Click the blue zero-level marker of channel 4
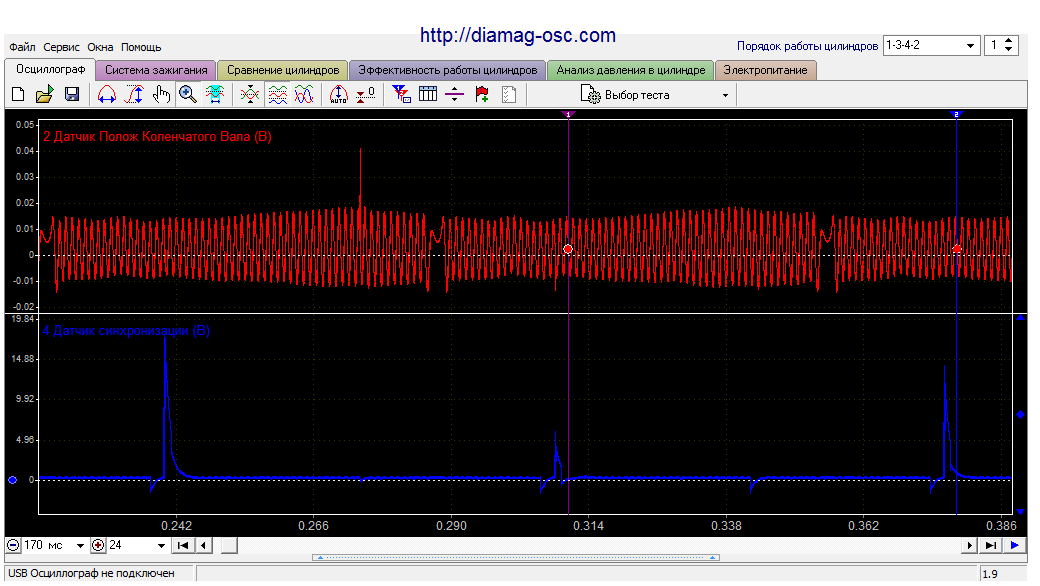This screenshot has height=586, width=1040. click(x=13, y=480)
